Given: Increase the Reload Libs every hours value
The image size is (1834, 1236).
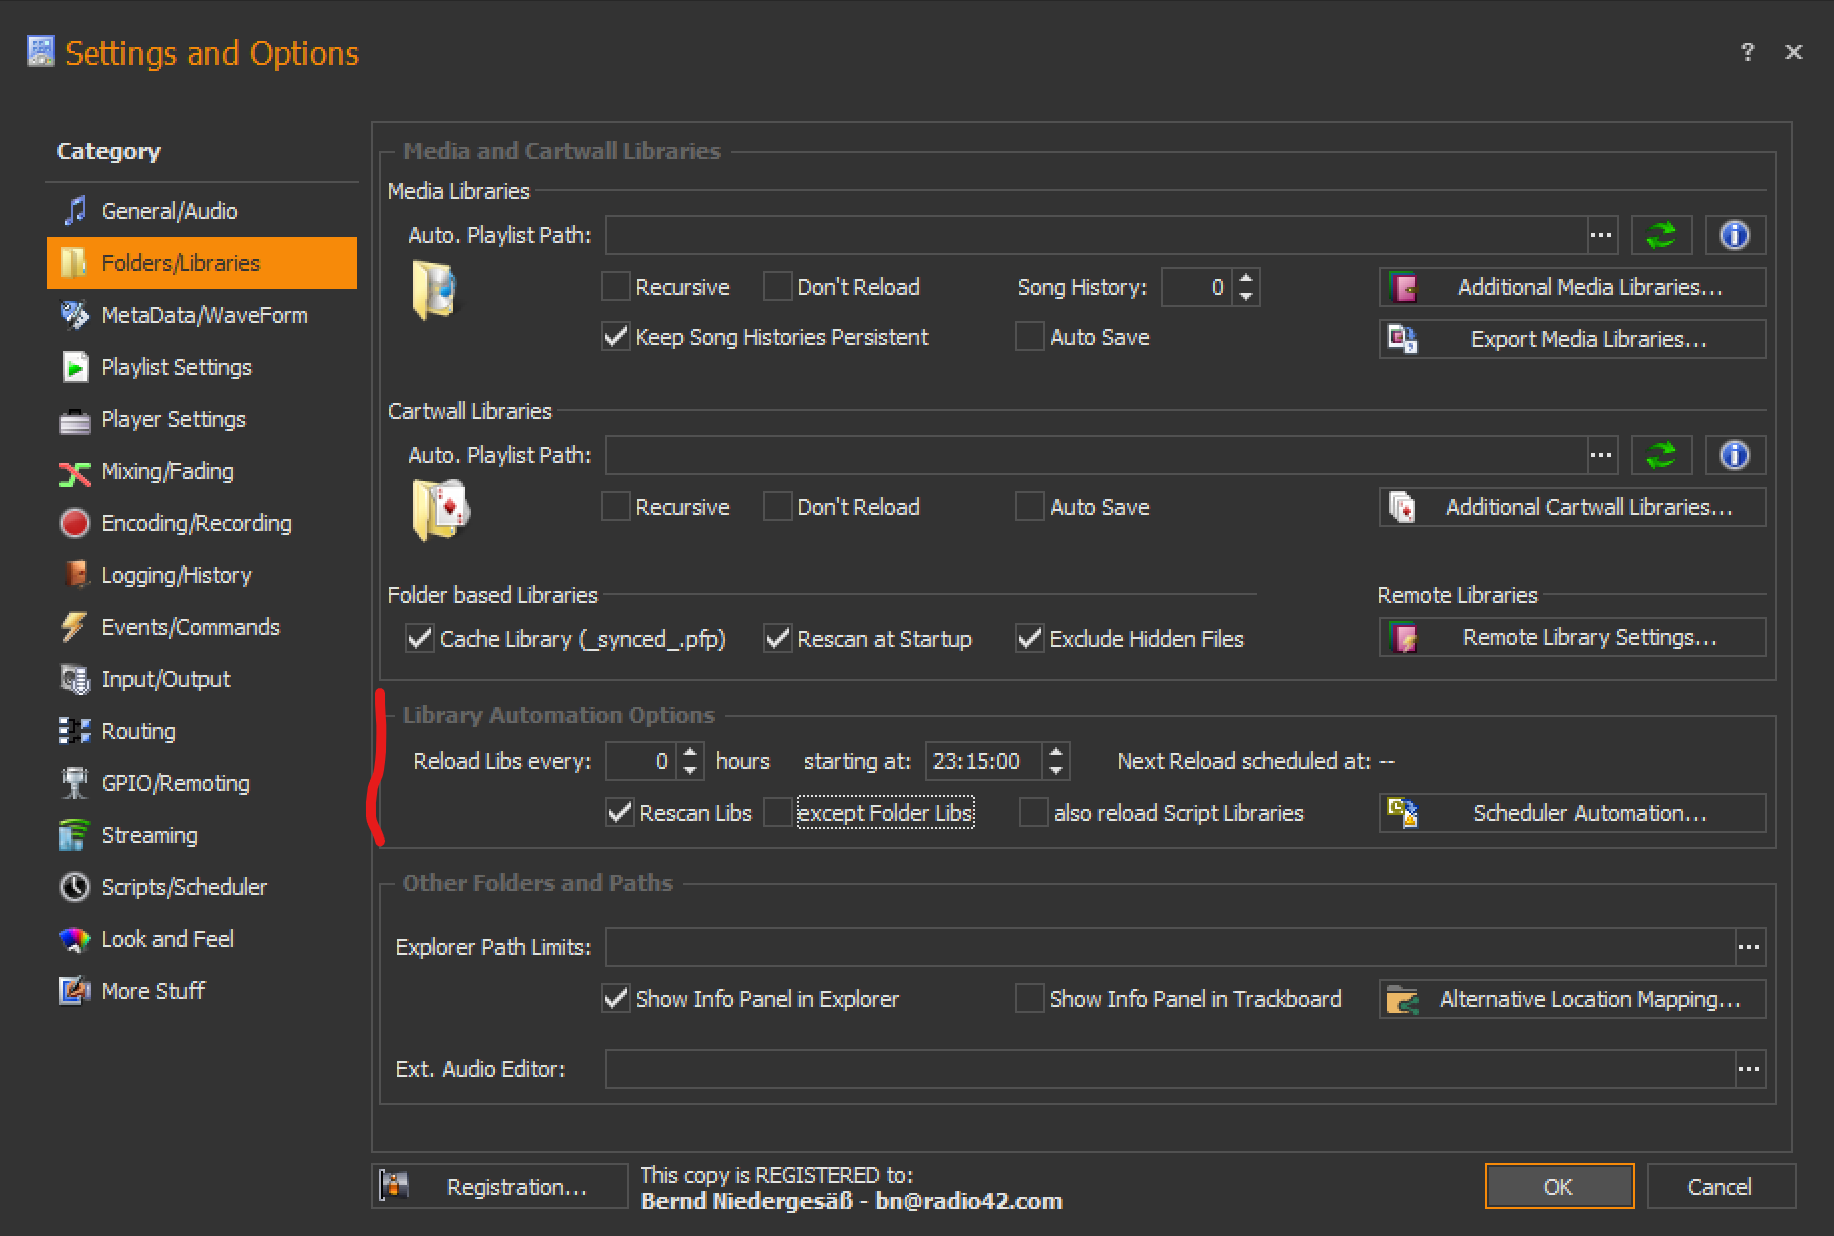Looking at the screenshot, I should click(x=690, y=753).
